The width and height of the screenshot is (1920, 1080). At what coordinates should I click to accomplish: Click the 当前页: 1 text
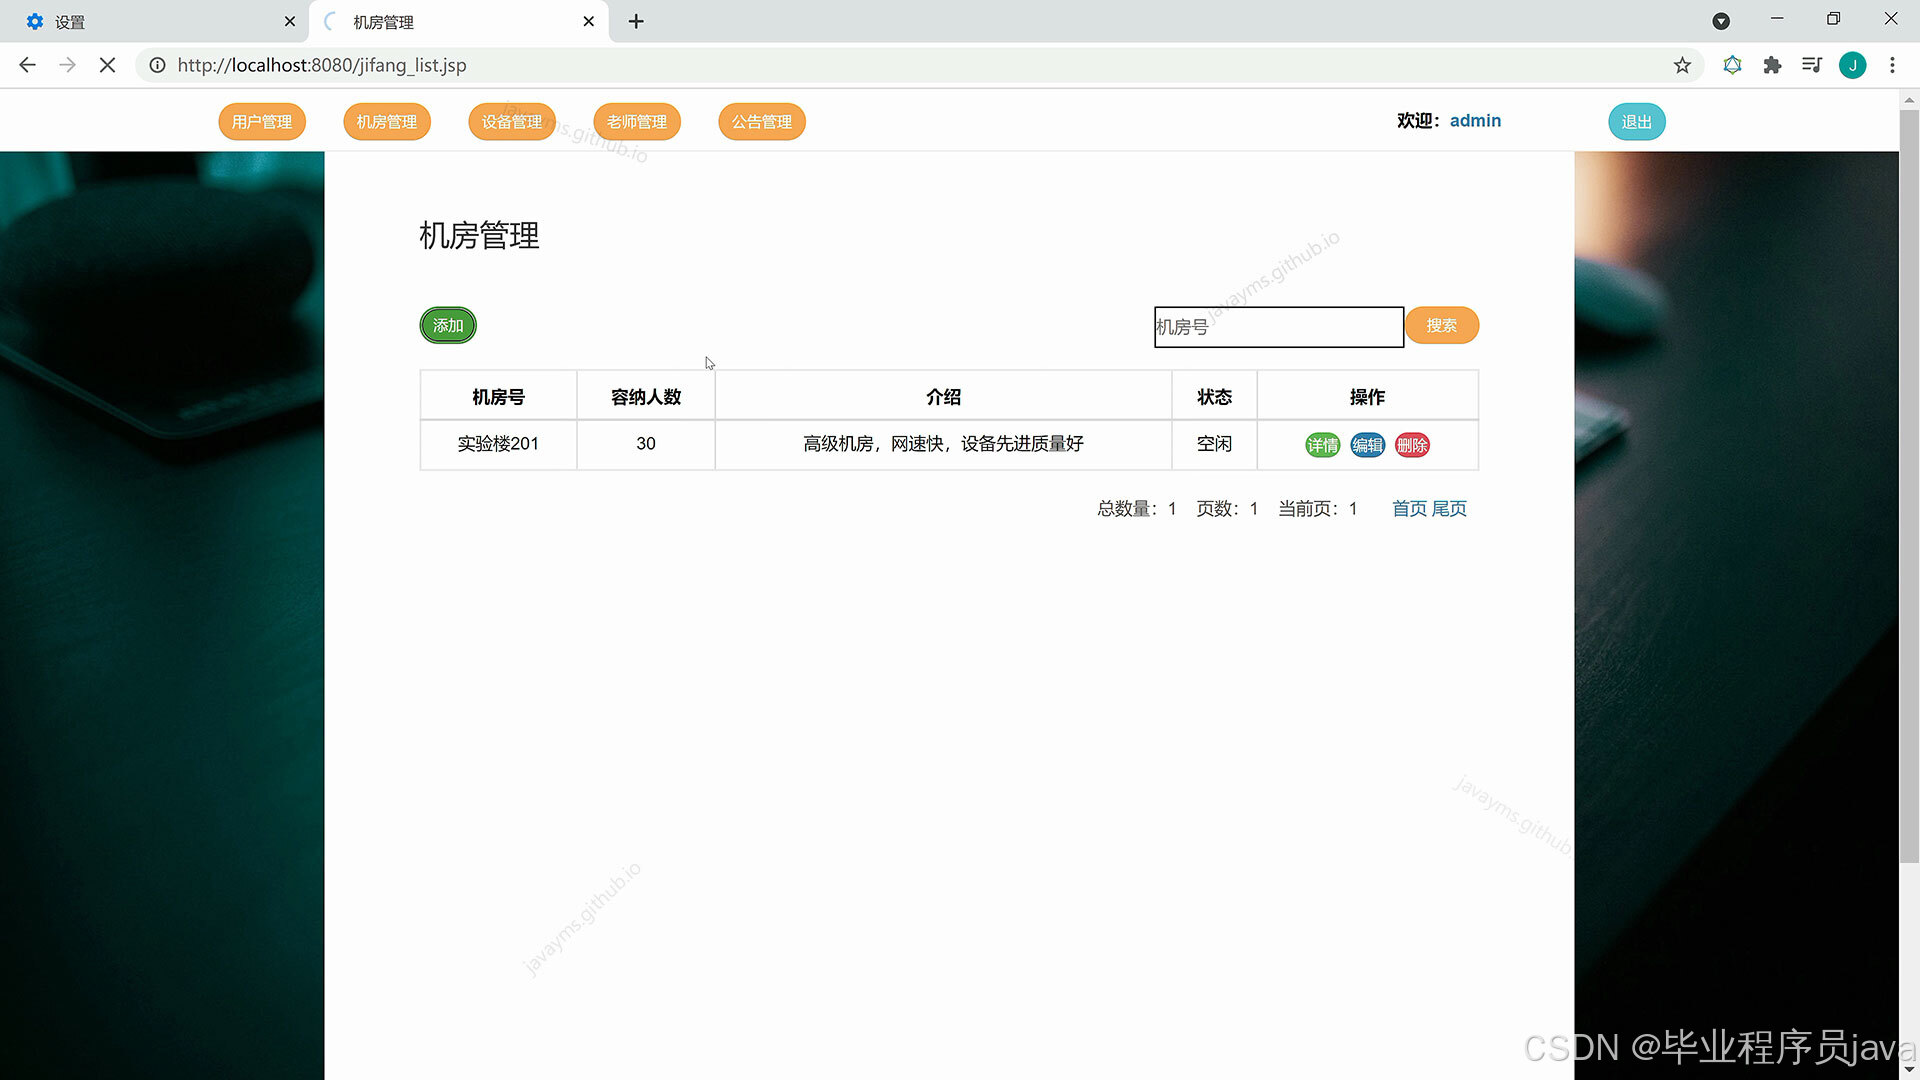[1318, 509]
